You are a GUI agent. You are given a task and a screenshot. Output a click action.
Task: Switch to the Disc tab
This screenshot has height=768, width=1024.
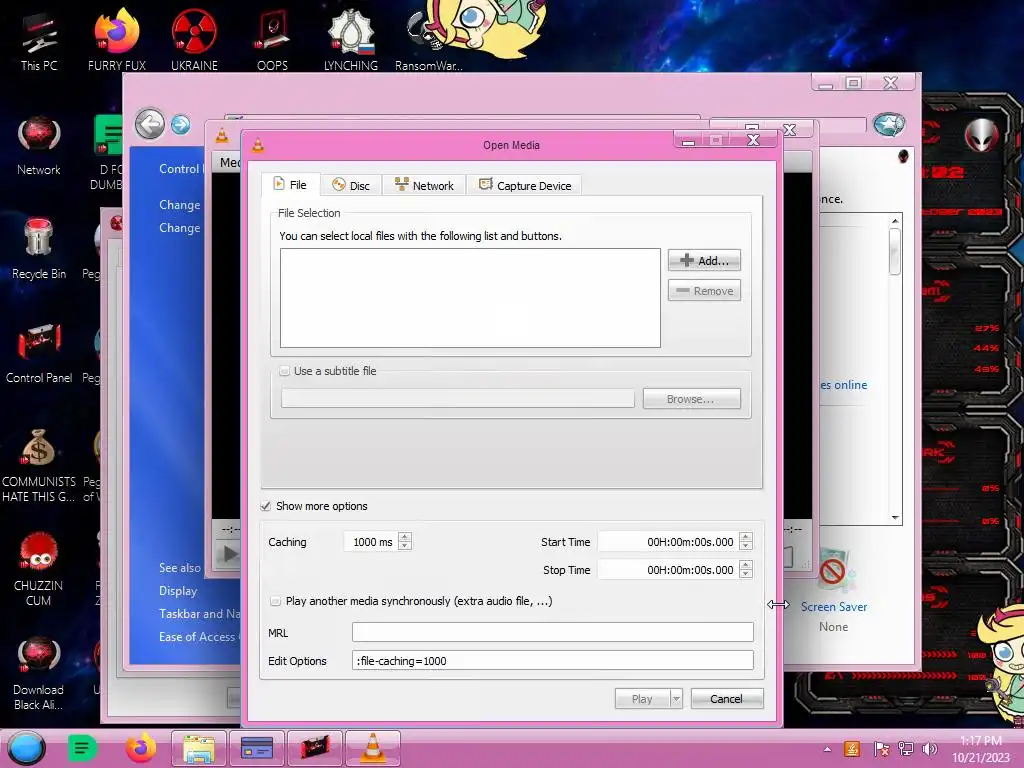click(351, 185)
